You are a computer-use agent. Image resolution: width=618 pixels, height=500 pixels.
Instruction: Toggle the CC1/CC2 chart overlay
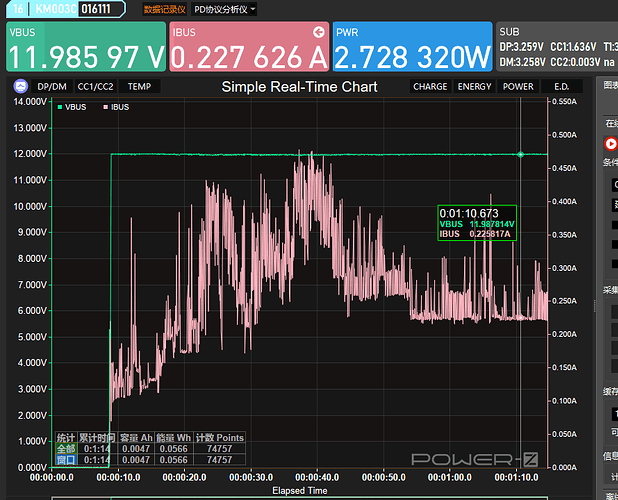(96, 87)
